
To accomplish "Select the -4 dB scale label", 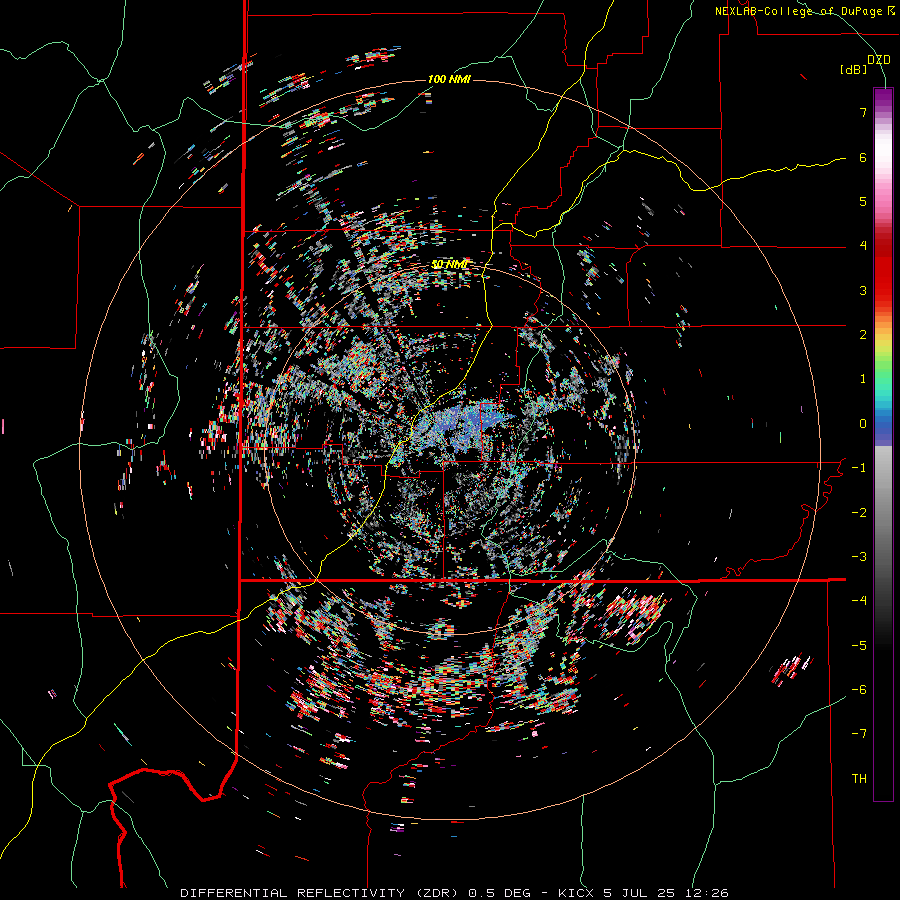I will point(859,601).
